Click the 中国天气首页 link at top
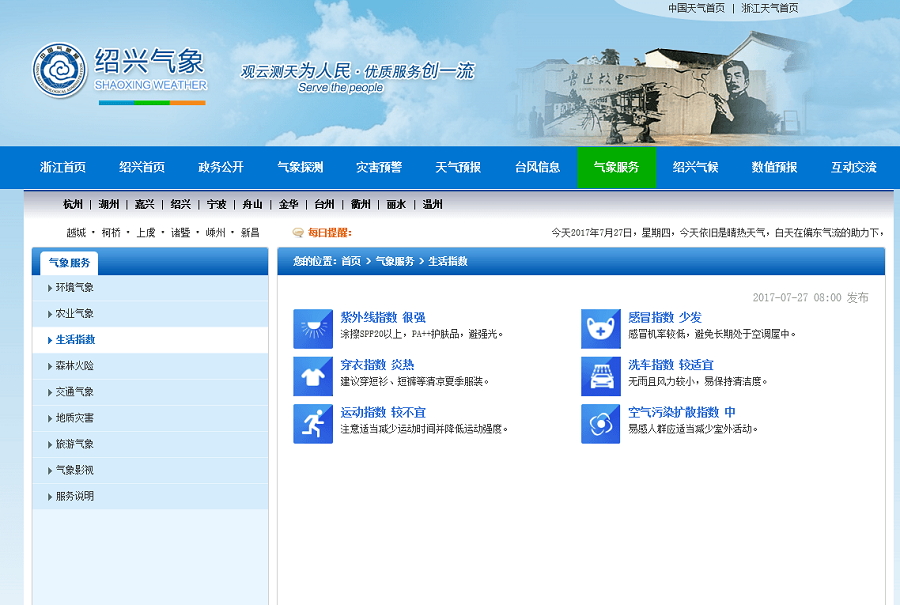 [696, 8]
